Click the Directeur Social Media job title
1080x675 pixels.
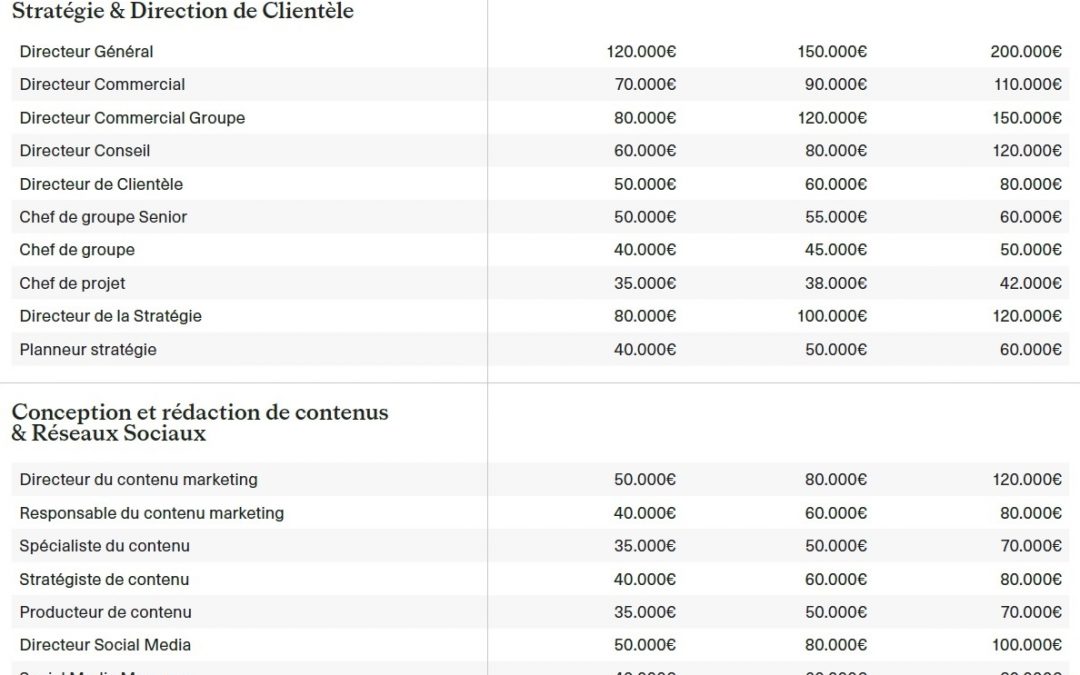click(x=105, y=645)
